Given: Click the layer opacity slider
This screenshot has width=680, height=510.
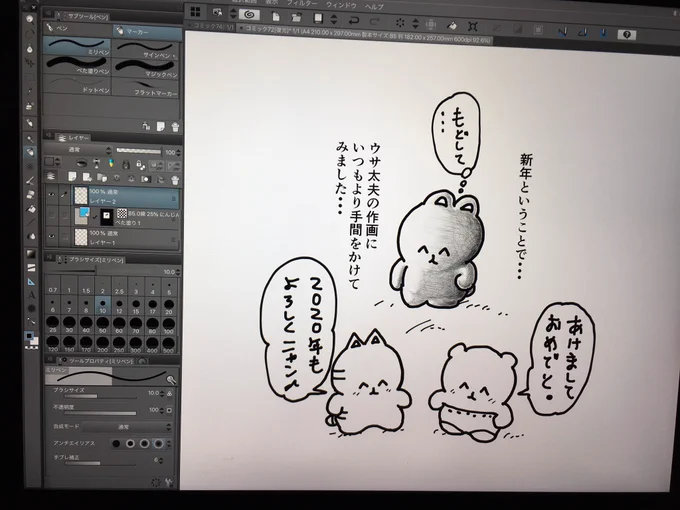Looking at the screenshot, I should click(x=138, y=151).
